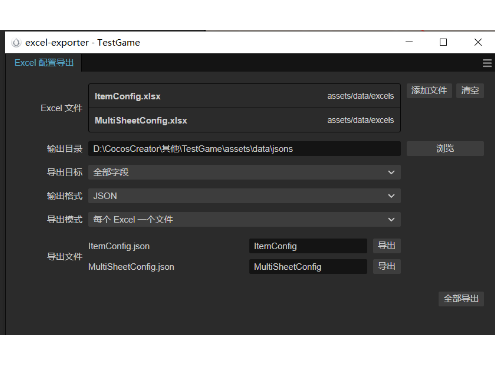Close the excel-exporter window
Image resolution: width=500 pixels, height=375 pixels.
click(x=478, y=42)
